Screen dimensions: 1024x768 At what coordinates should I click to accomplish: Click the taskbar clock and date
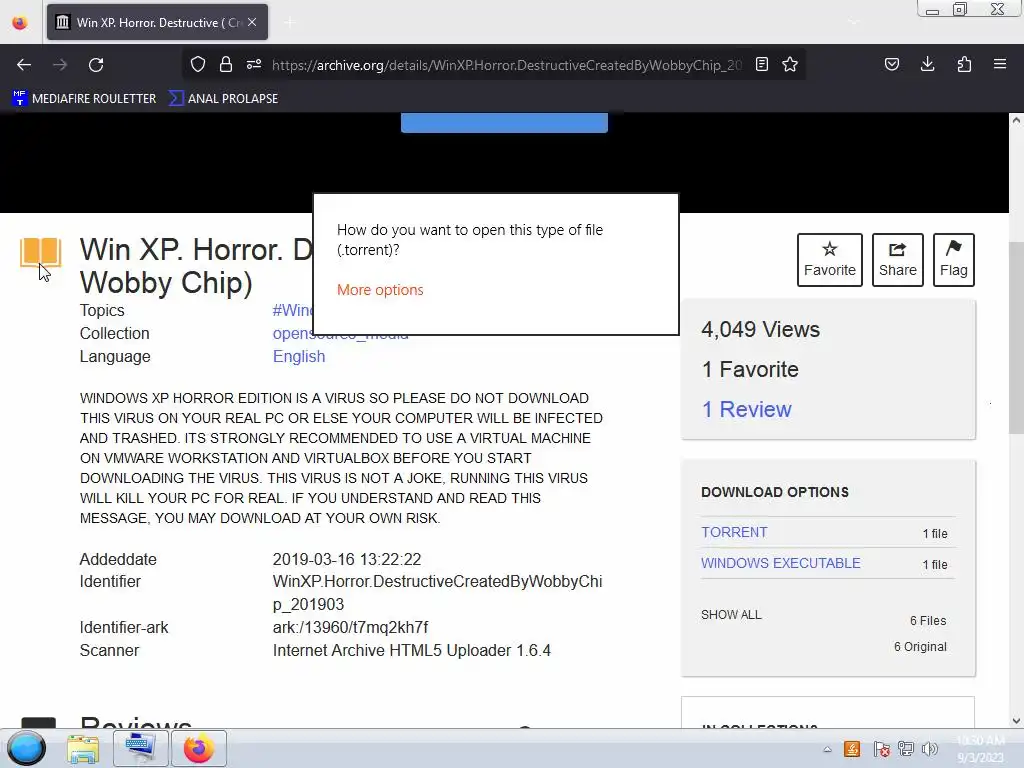click(980, 749)
